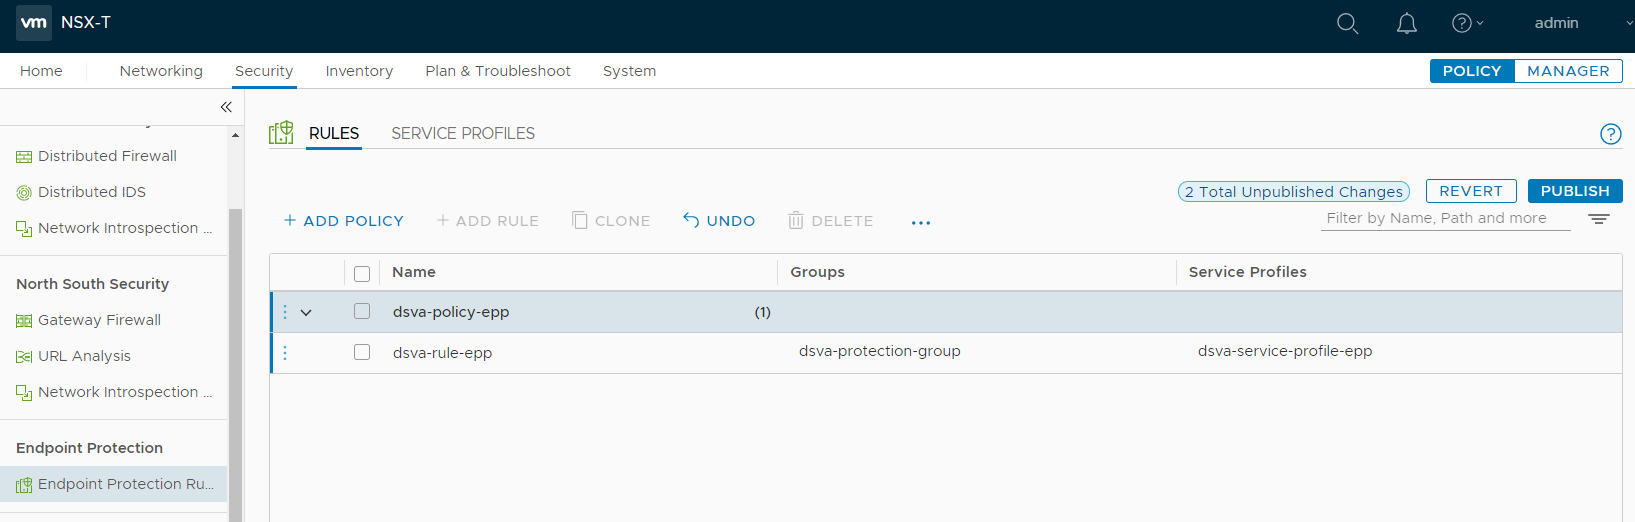
Task: Open the search magnifier in header
Action: coord(1347,23)
